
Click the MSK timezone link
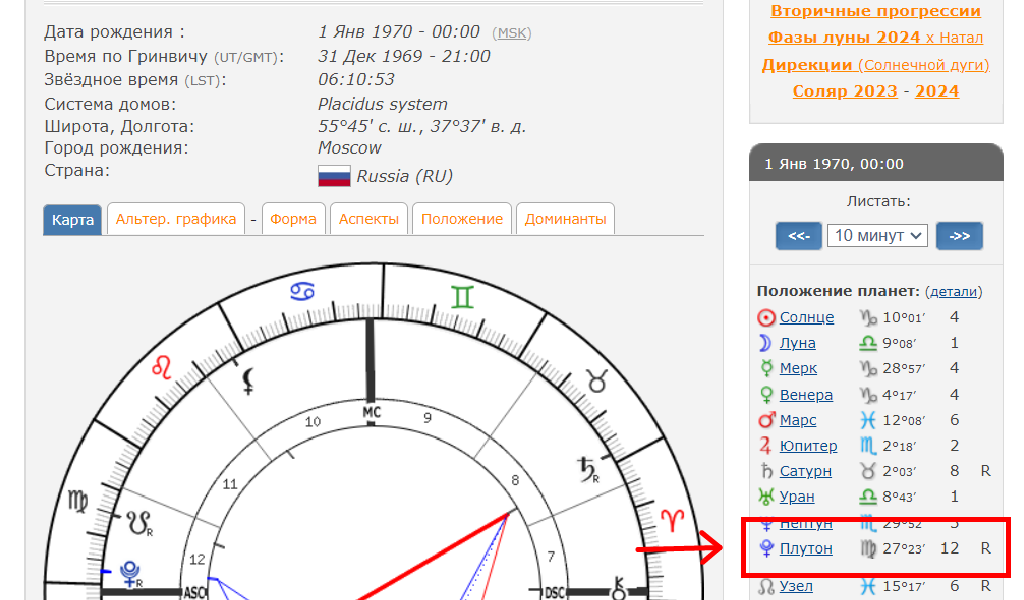pos(511,33)
